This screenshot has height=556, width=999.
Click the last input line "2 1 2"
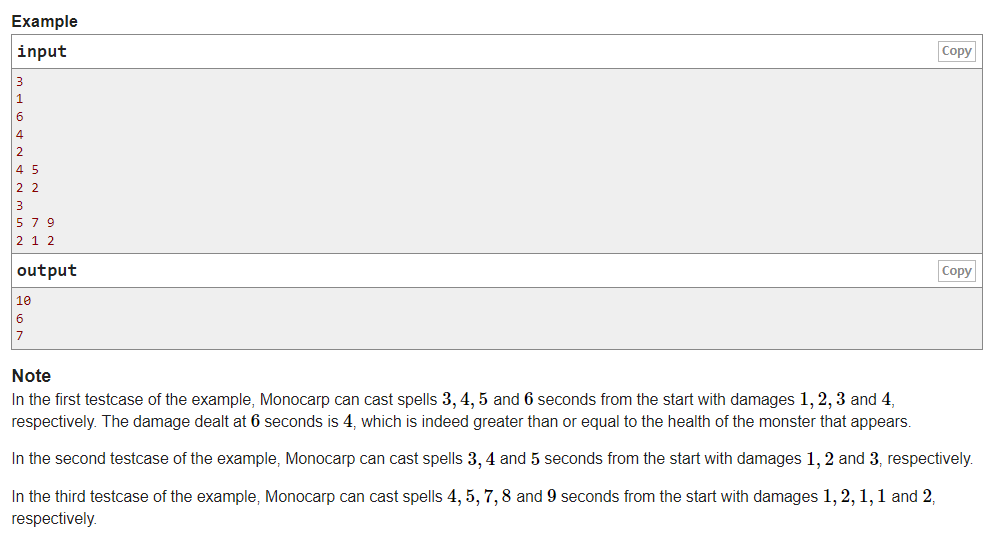pyautogui.click(x=35, y=241)
